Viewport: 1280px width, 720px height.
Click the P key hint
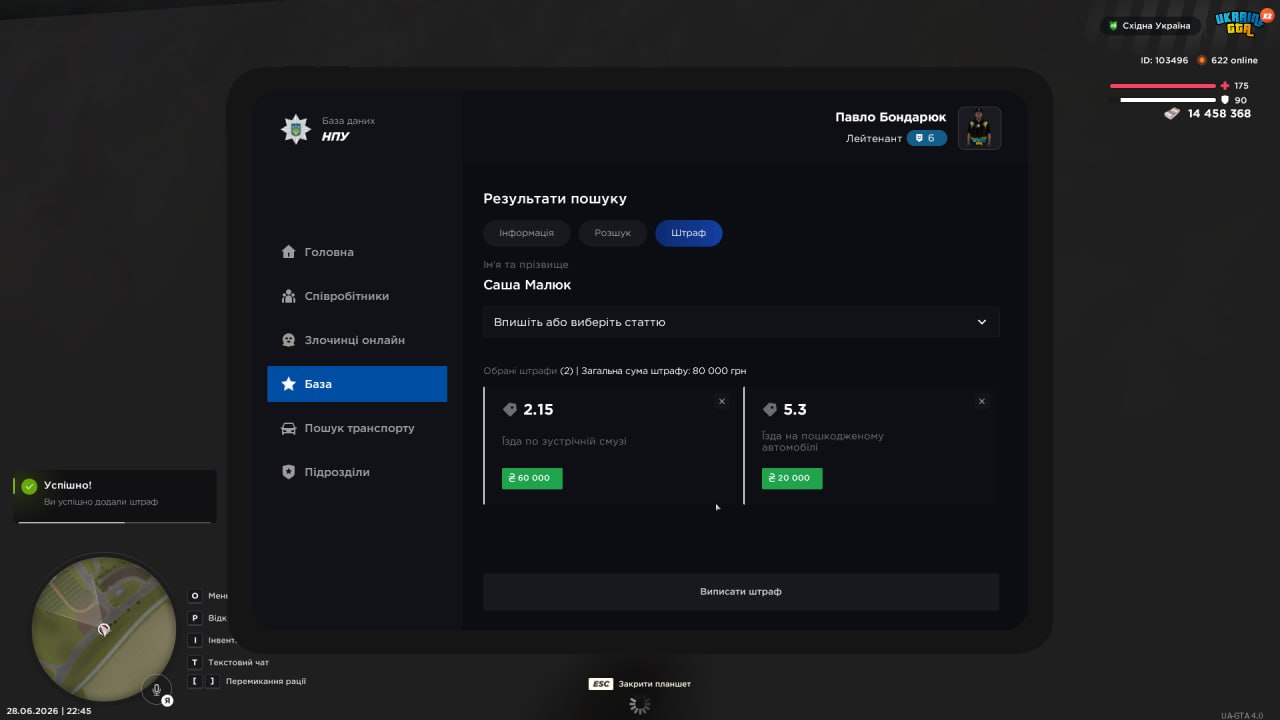pos(195,618)
